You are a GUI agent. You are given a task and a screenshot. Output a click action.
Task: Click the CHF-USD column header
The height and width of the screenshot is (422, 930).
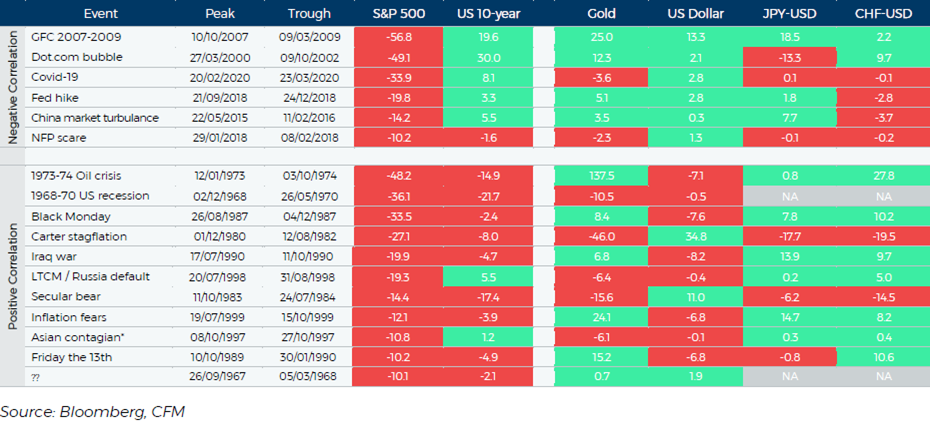coord(881,14)
